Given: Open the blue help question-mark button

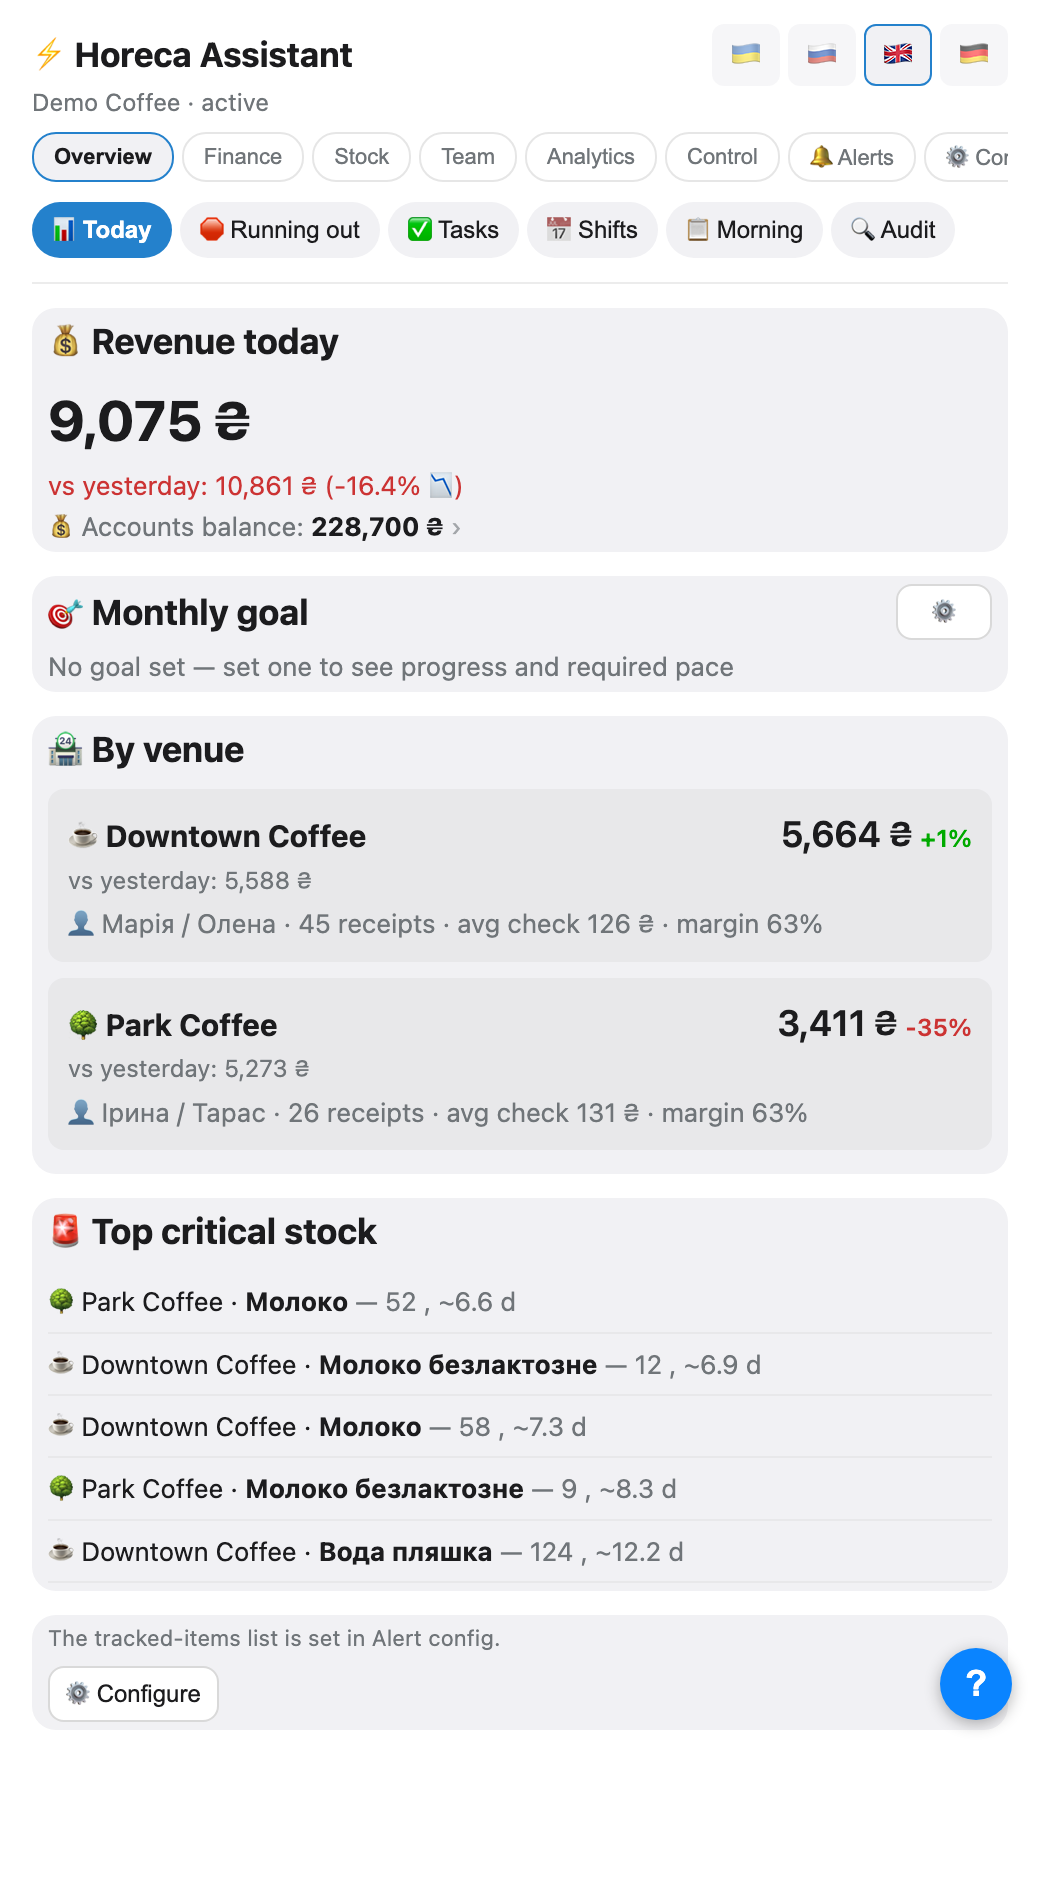Looking at the screenshot, I should [x=975, y=1684].
